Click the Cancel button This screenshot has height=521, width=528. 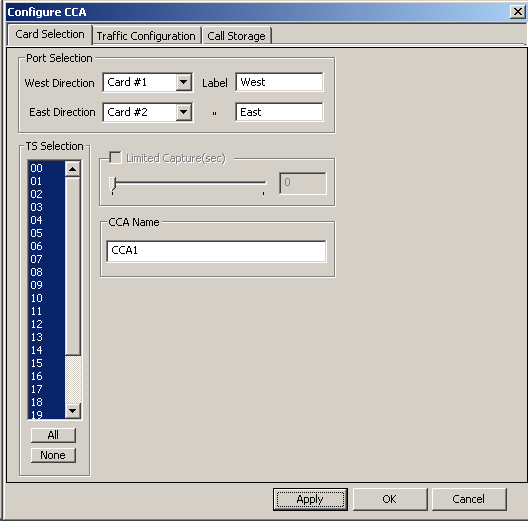[x=469, y=499]
